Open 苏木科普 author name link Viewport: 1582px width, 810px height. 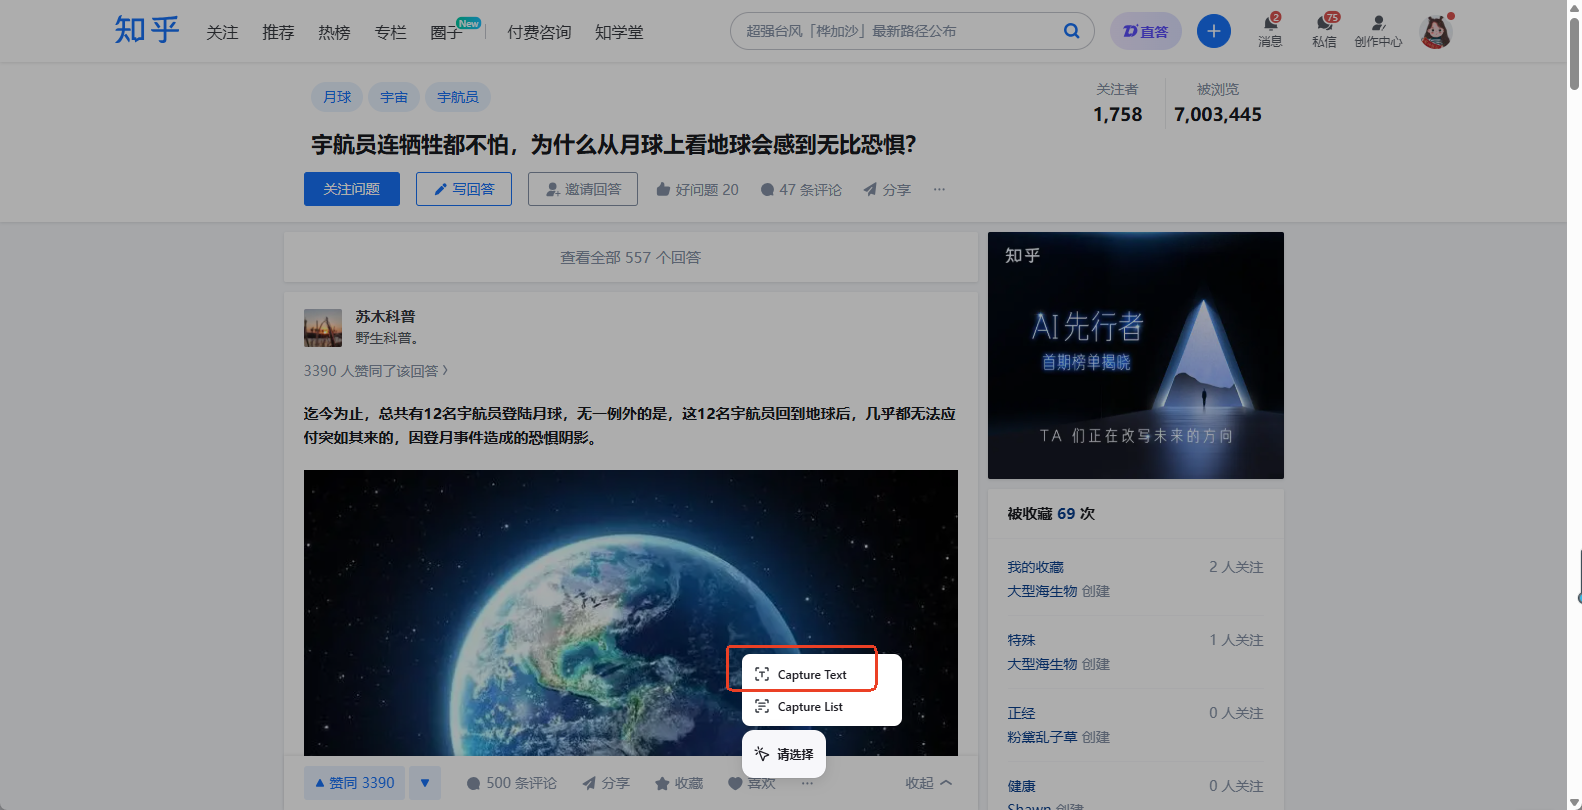click(x=385, y=316)
